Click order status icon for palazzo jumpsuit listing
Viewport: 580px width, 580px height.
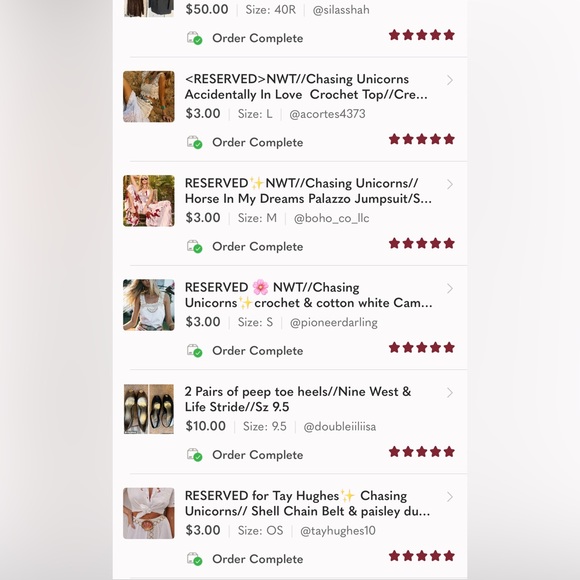(194, 247)
